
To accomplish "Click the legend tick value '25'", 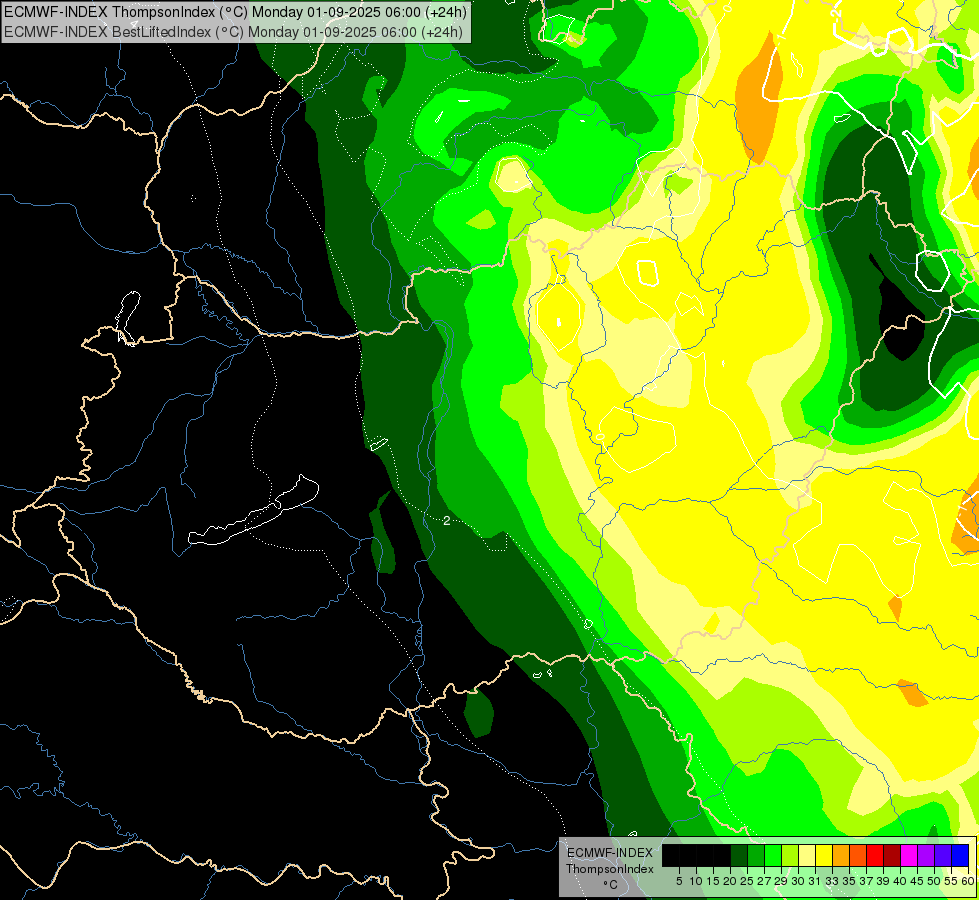I will pos(747,881).
